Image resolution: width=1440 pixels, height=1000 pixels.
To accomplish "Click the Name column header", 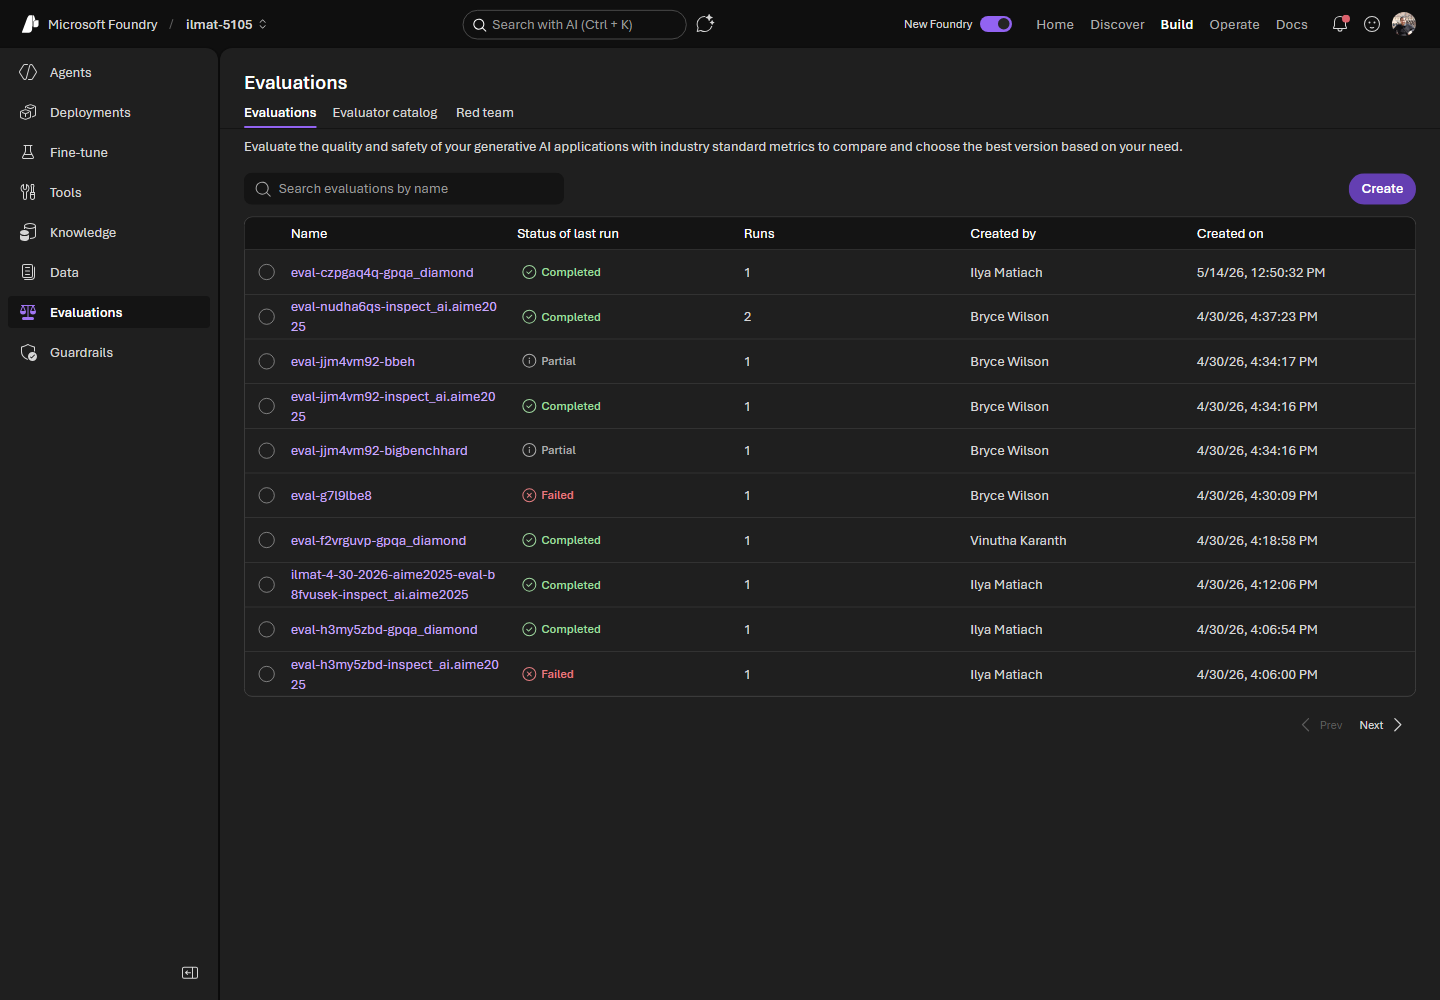I will click(x=309, y=233).
